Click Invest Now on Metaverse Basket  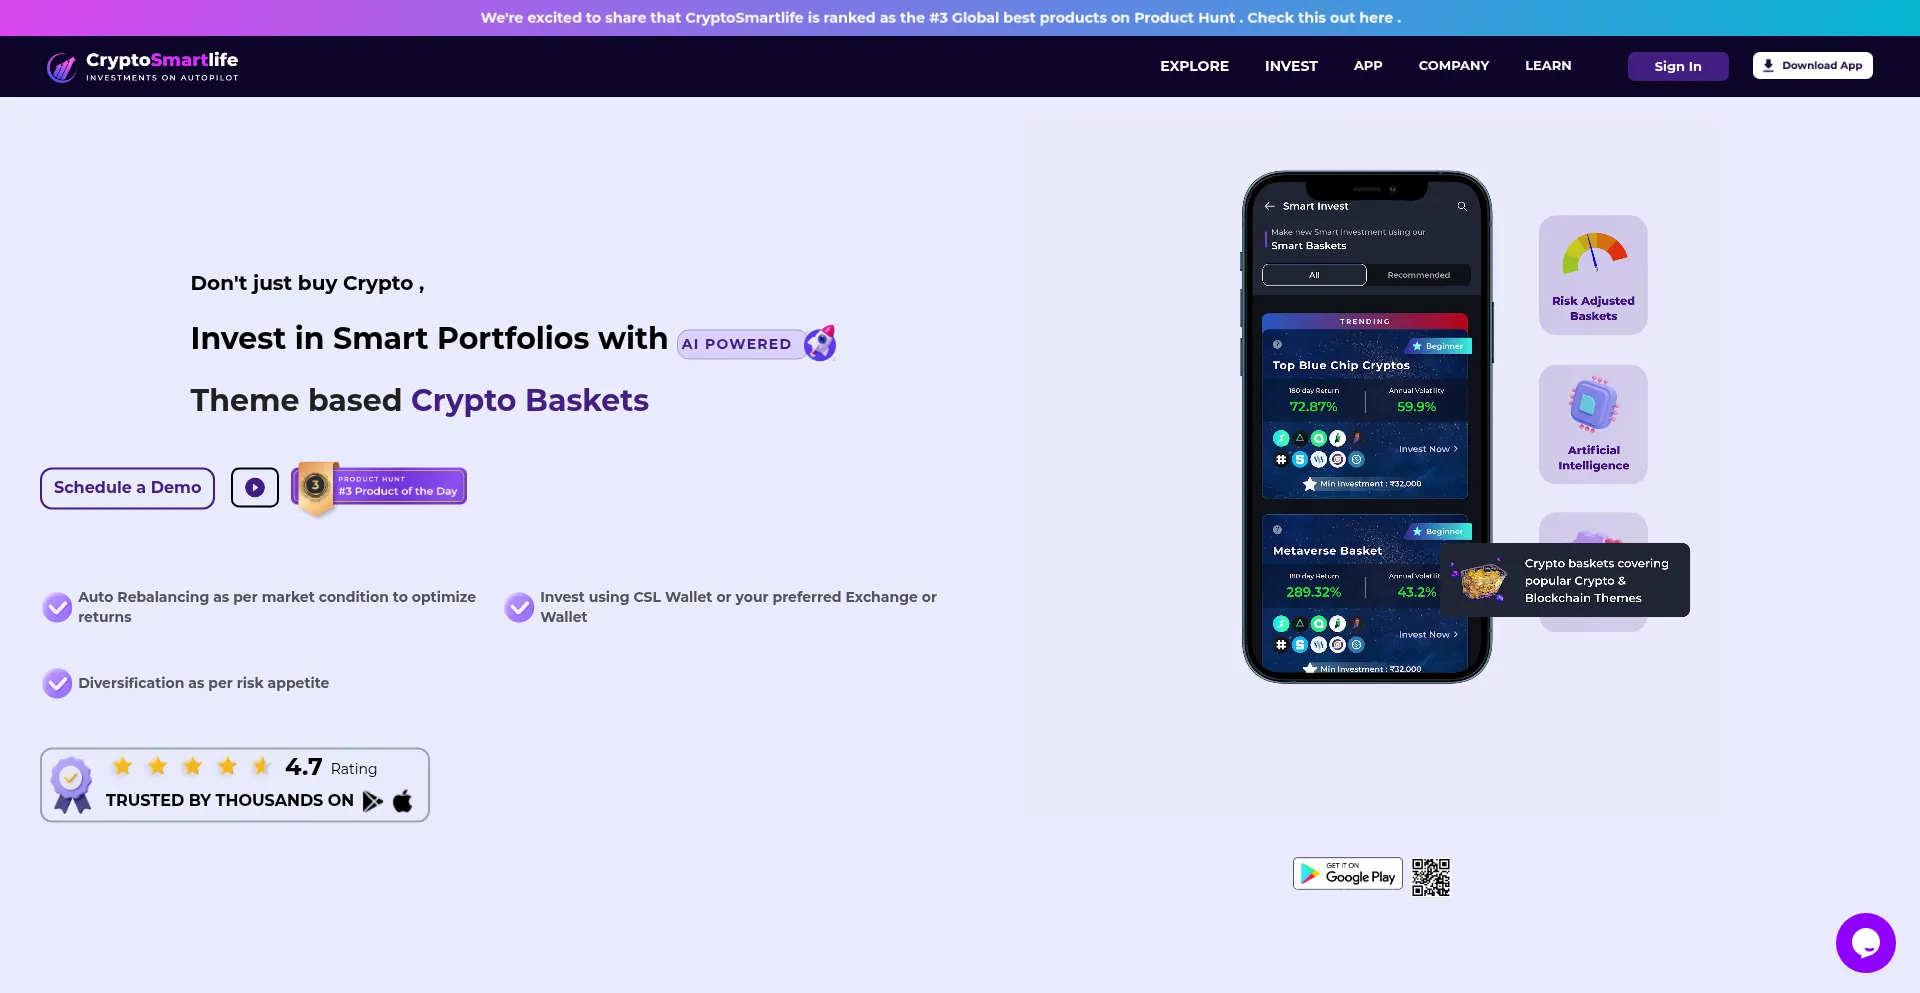pyautogui.click(x=1428, y=635)
